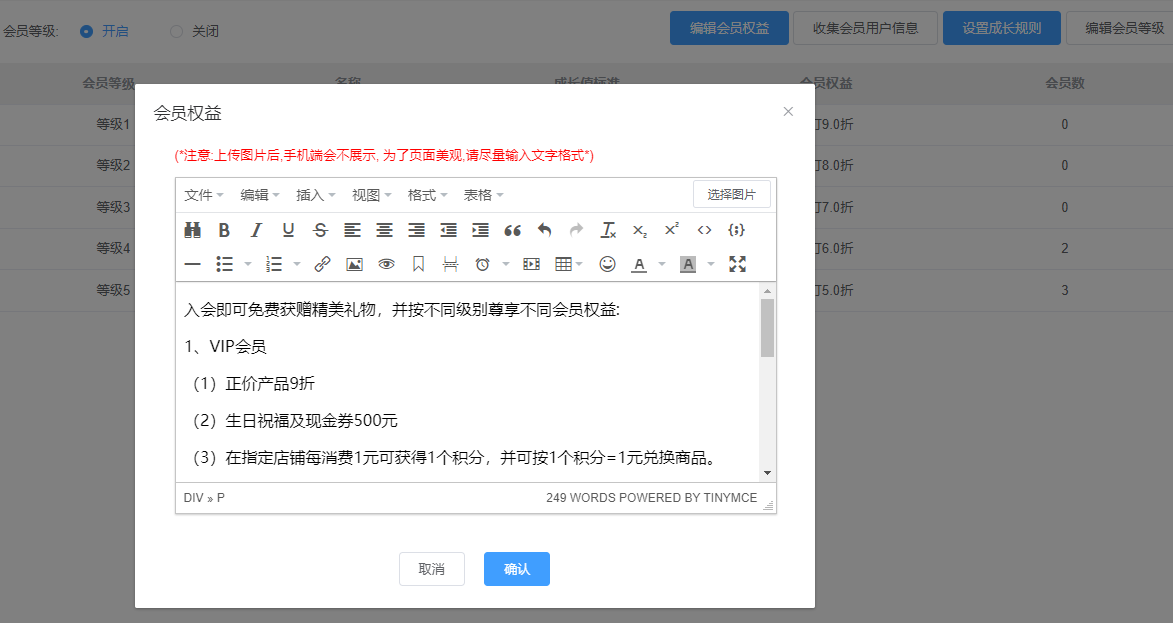The image size is (1173, 623).
Task: Click the find and replace binoculars icon
Action: [x=193, y=230]
